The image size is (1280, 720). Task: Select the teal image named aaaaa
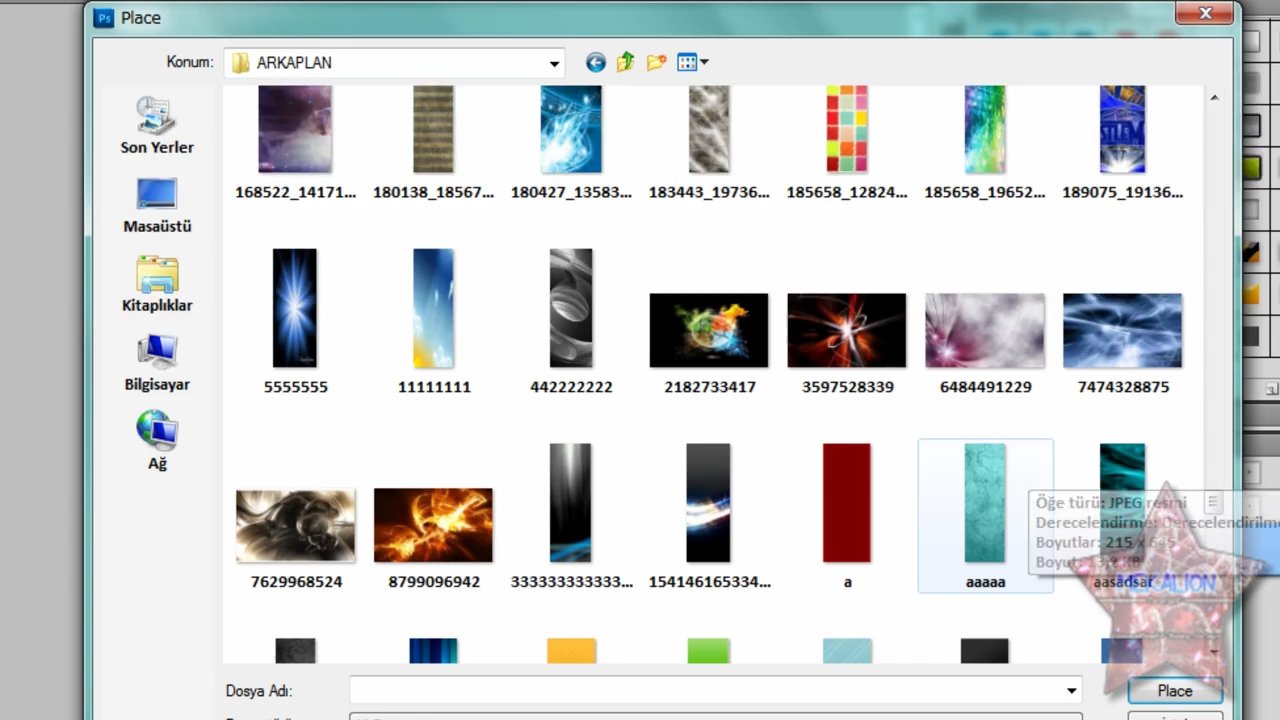985,503
